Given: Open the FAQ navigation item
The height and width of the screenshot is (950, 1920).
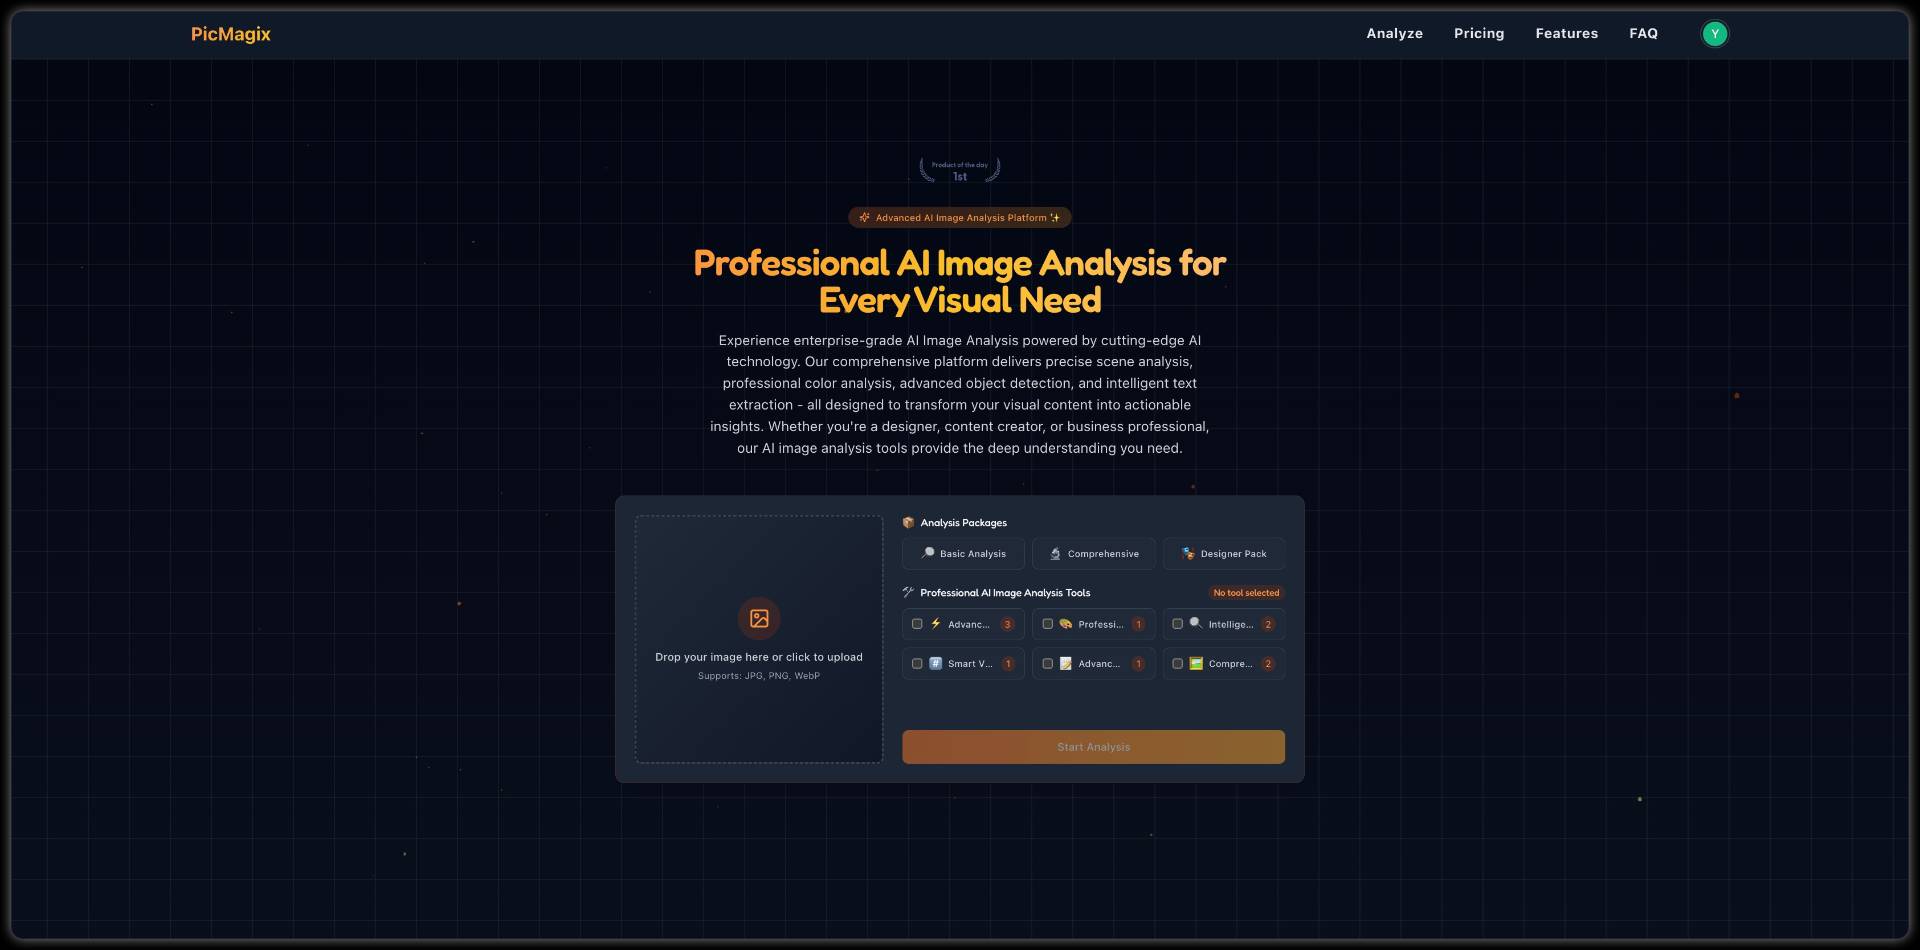Looking at the screenshot, I should (x=1643, y=34).
